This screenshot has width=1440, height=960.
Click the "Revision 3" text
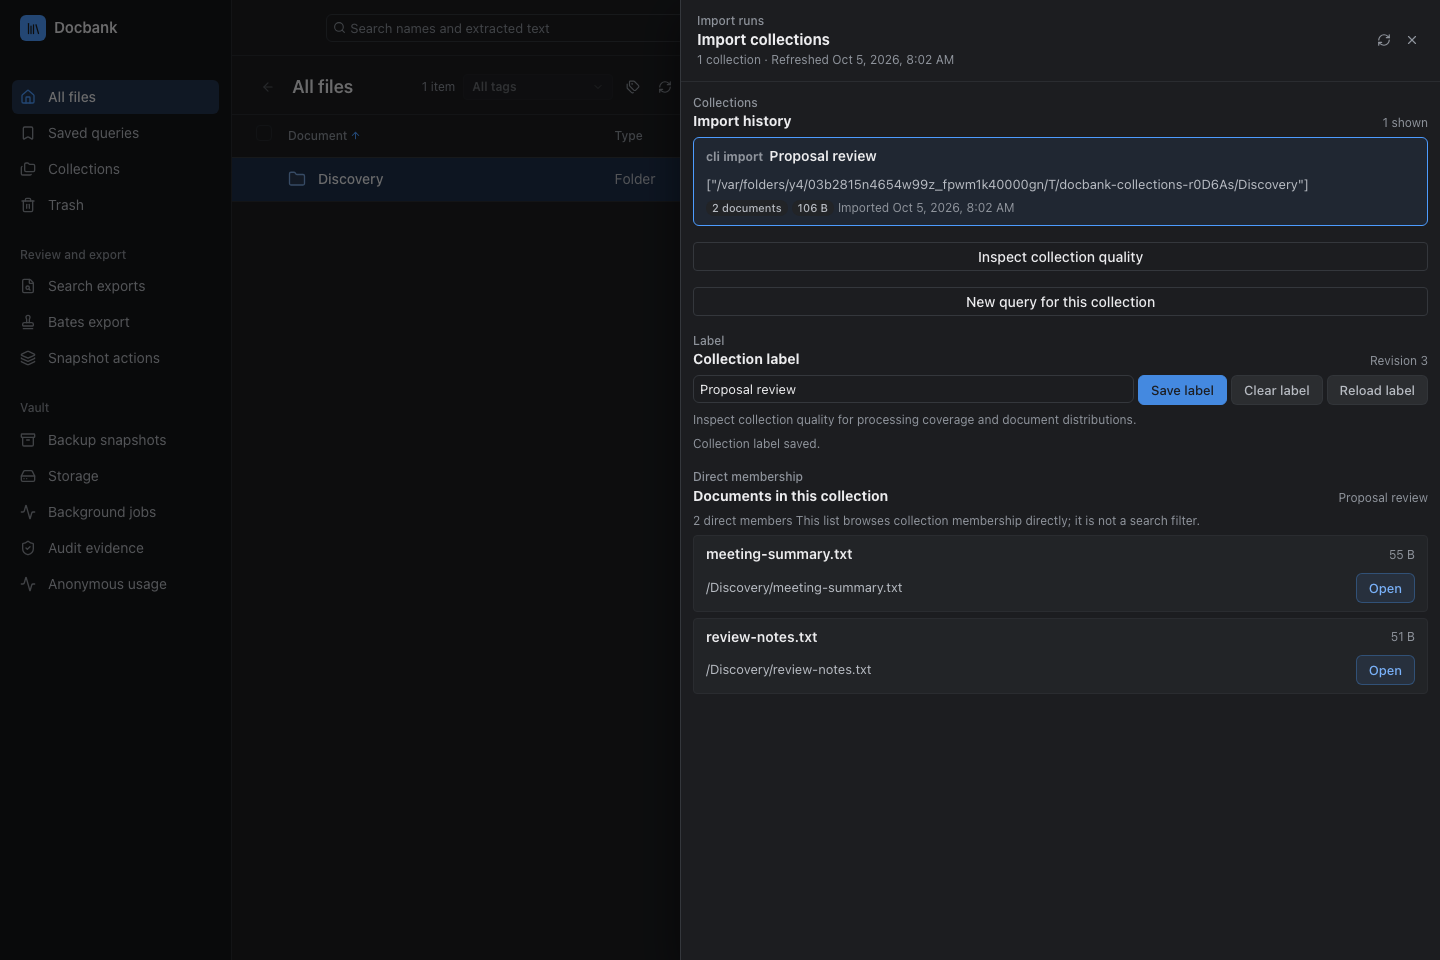pyautogui.click(x=1399, y=361)
